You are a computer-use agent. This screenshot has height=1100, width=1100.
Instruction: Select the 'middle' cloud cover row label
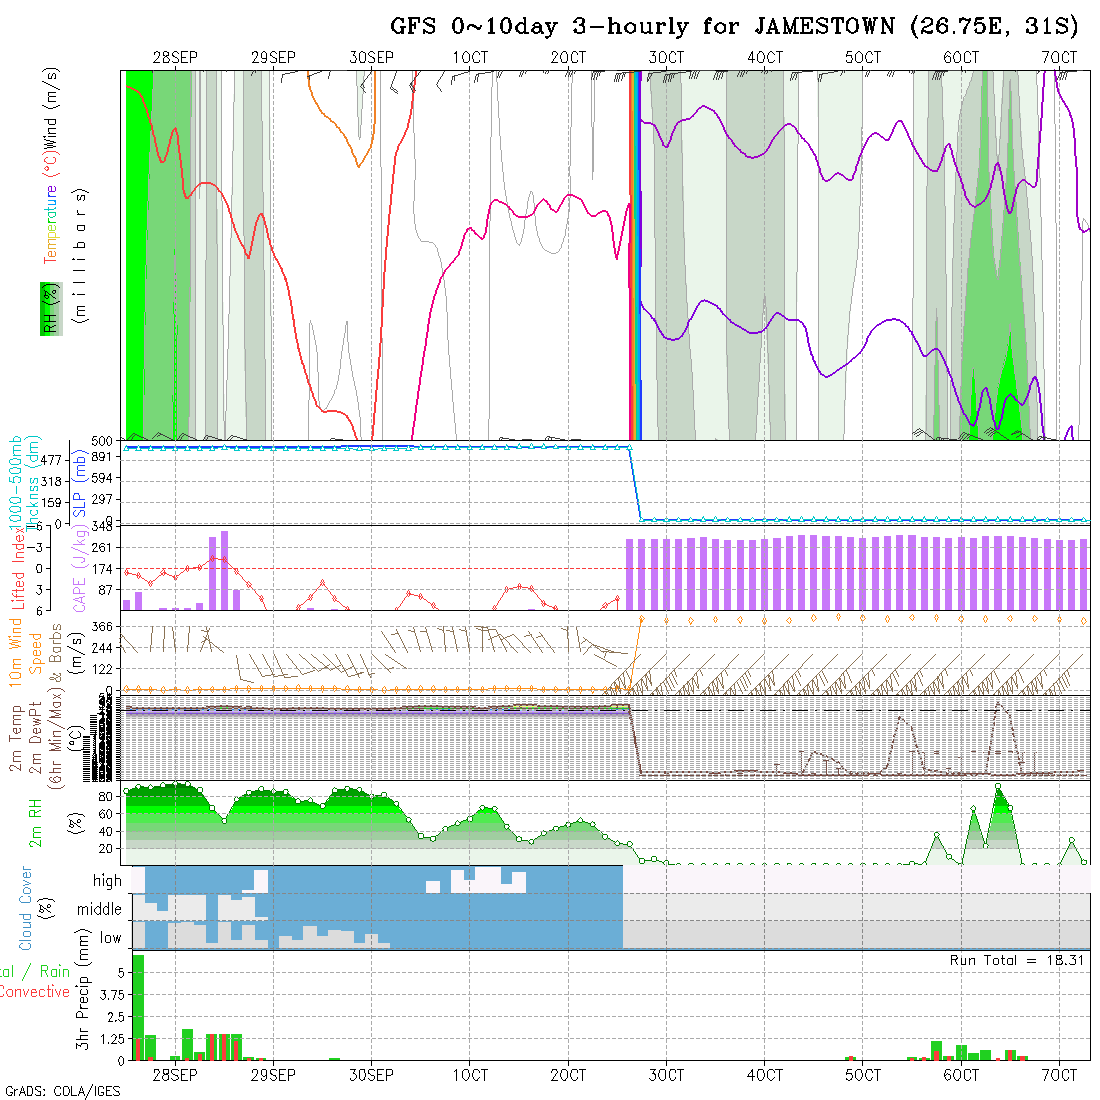100,910
